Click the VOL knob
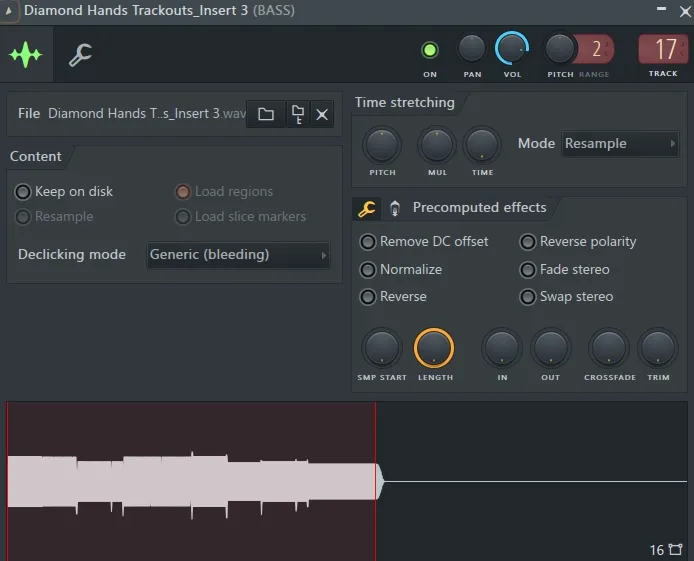Image resolution: width=694 pixels, height=561 pixels. point(512,48)
